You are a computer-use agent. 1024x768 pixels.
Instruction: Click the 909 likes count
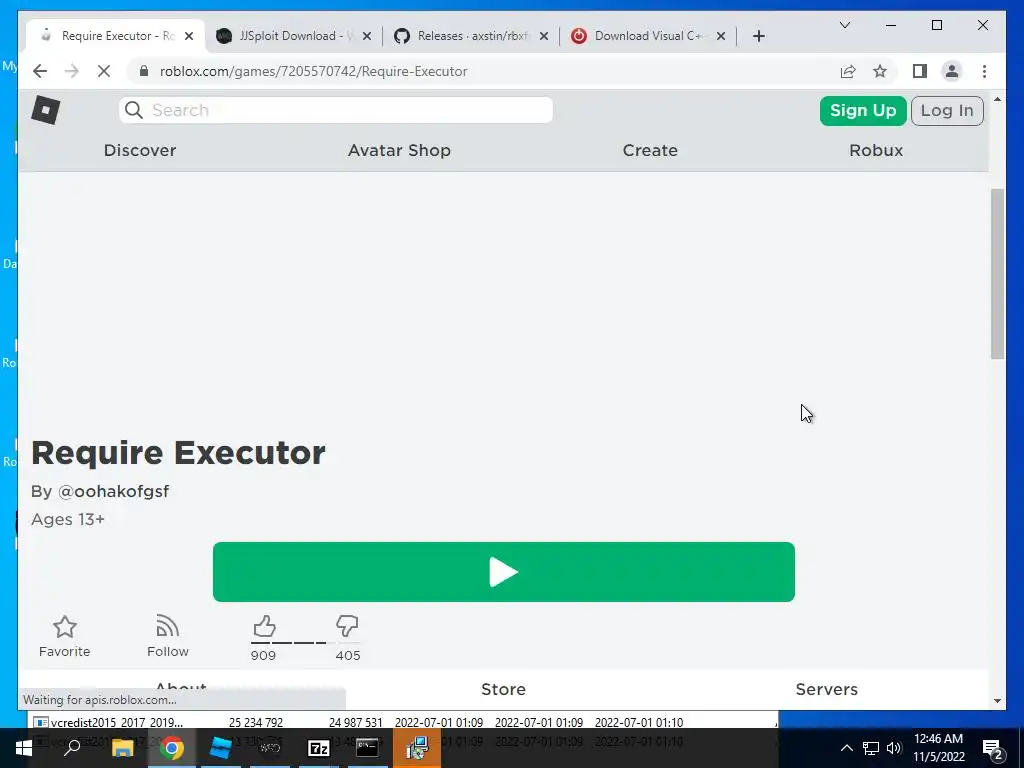[x=263, y=655]
